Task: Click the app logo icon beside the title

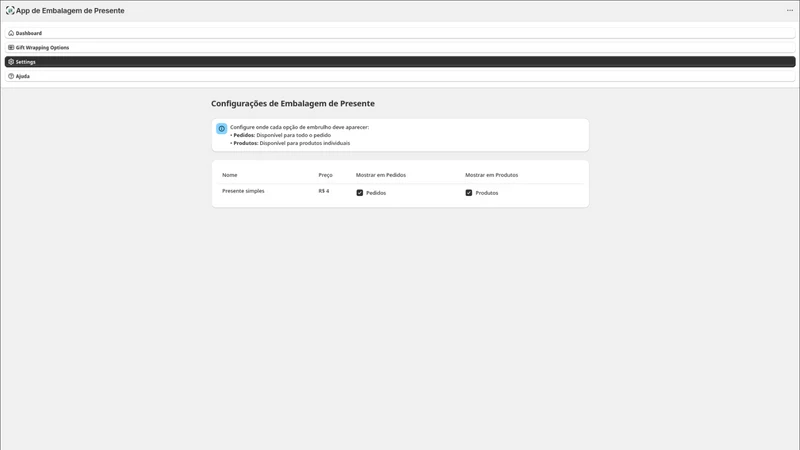Action: tap(10, 11)
